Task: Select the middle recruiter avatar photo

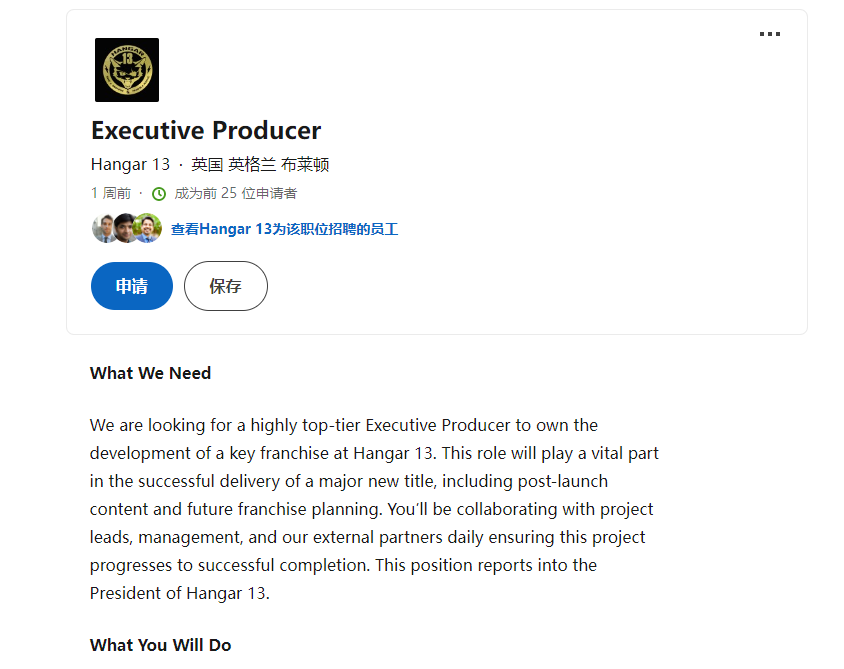Action: pyautogui.click(x=126, y=228)
